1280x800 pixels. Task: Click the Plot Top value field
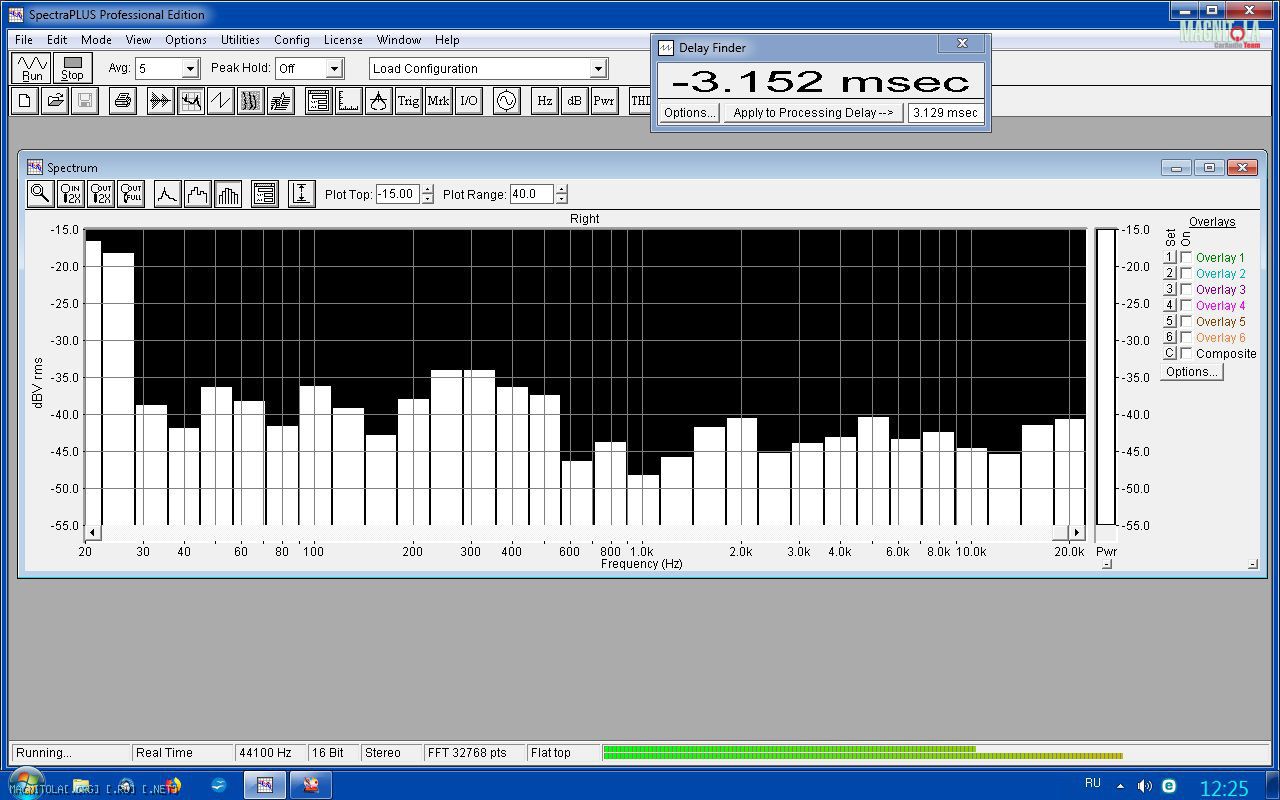tap(397, 194)
